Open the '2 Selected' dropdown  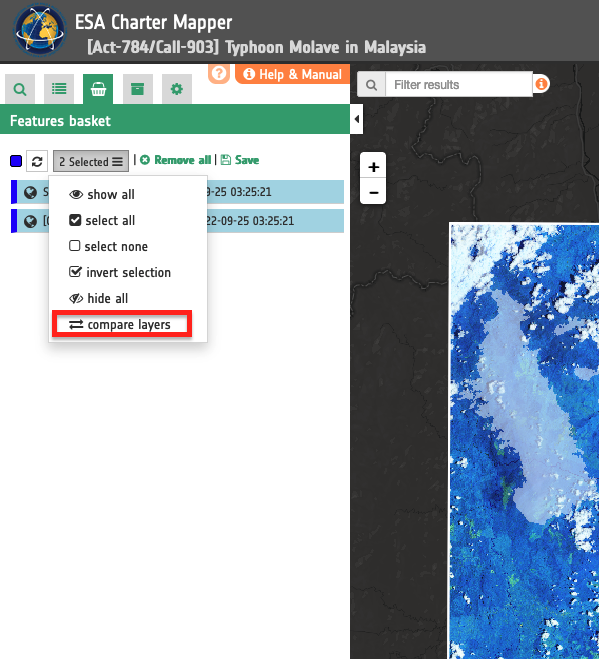[x=91, y=161]
